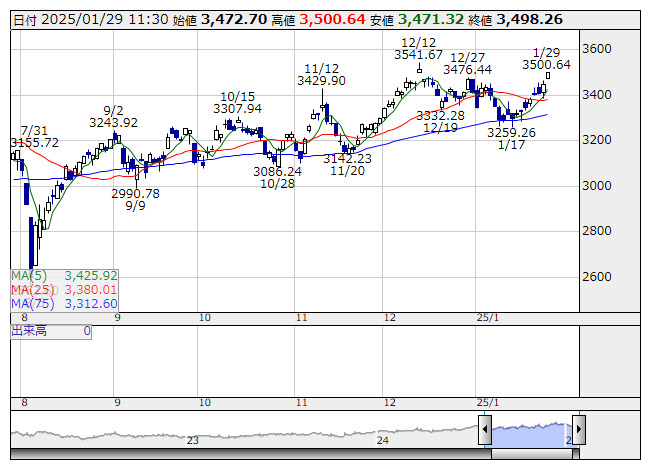Click the 高値 high value in the header
This screenshot has height=470, width=653.
332,19
